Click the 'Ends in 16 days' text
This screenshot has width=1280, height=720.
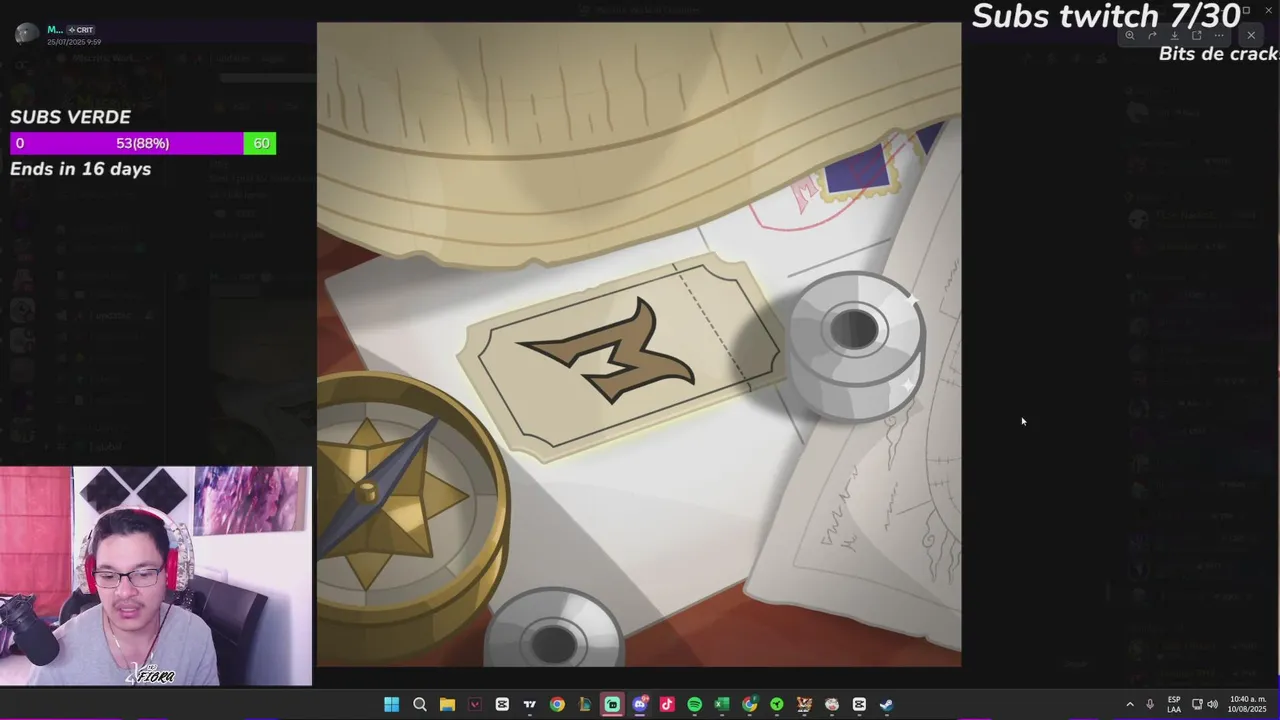tap(81, 169)
